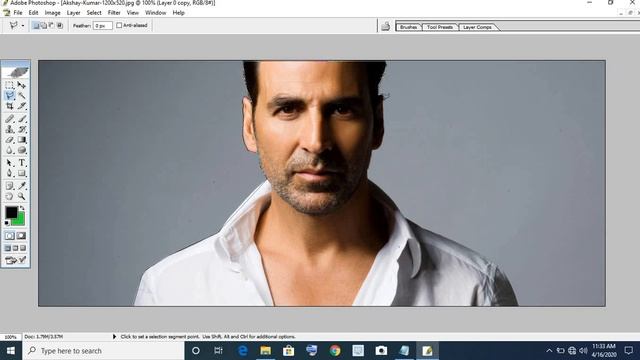Select the Path Selection tool
This screenshot has height=360, width=640.
pyautogui.click(x=10, y=163)
